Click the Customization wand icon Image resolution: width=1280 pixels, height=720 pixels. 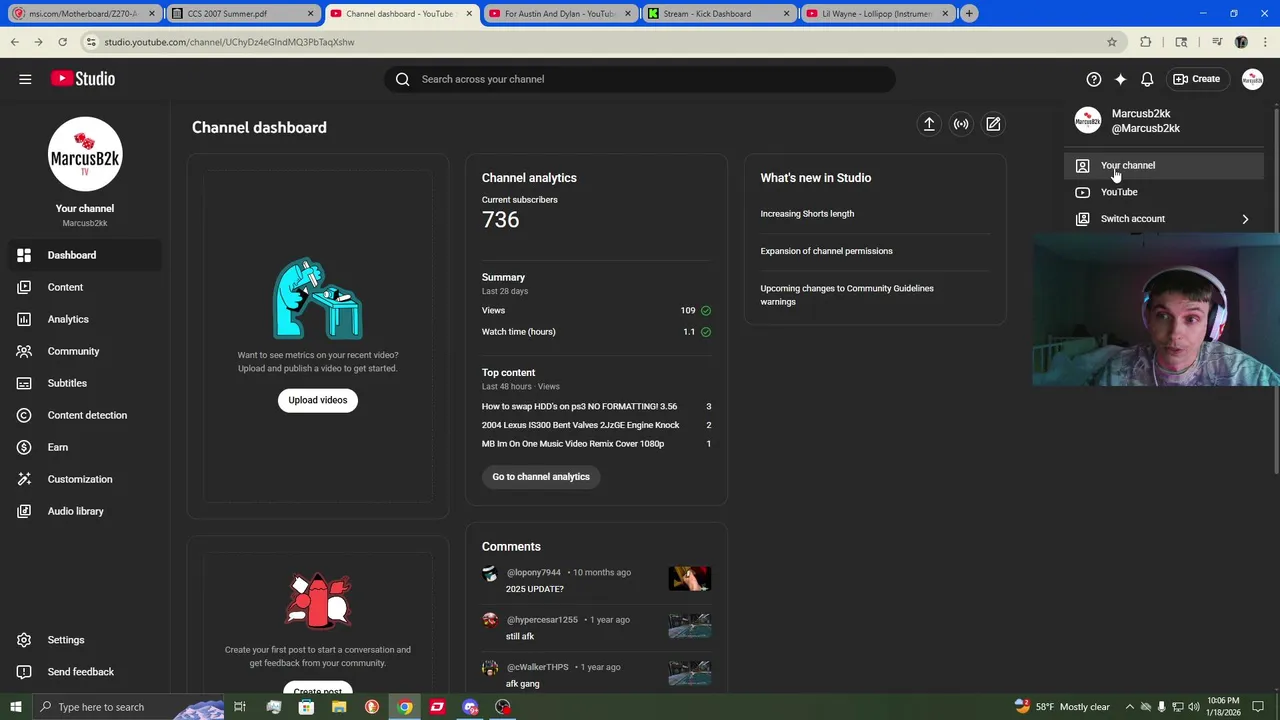pyautogui.click(x=24, y=479)
